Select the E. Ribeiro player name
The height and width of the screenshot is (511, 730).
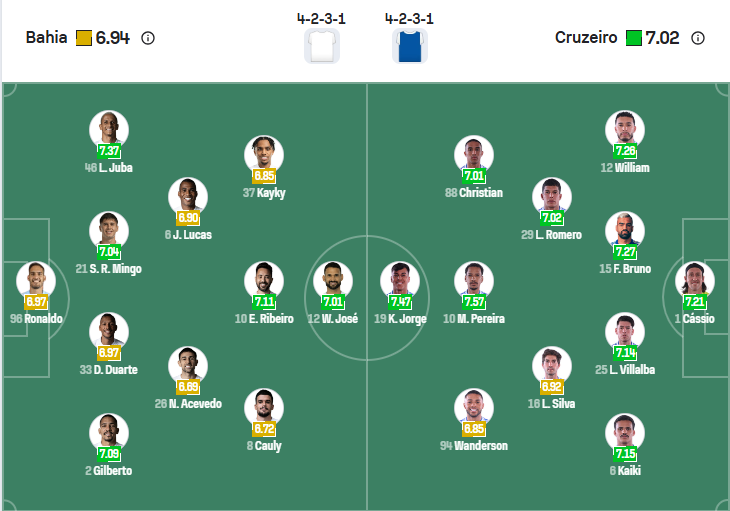[x=264, y=319]
